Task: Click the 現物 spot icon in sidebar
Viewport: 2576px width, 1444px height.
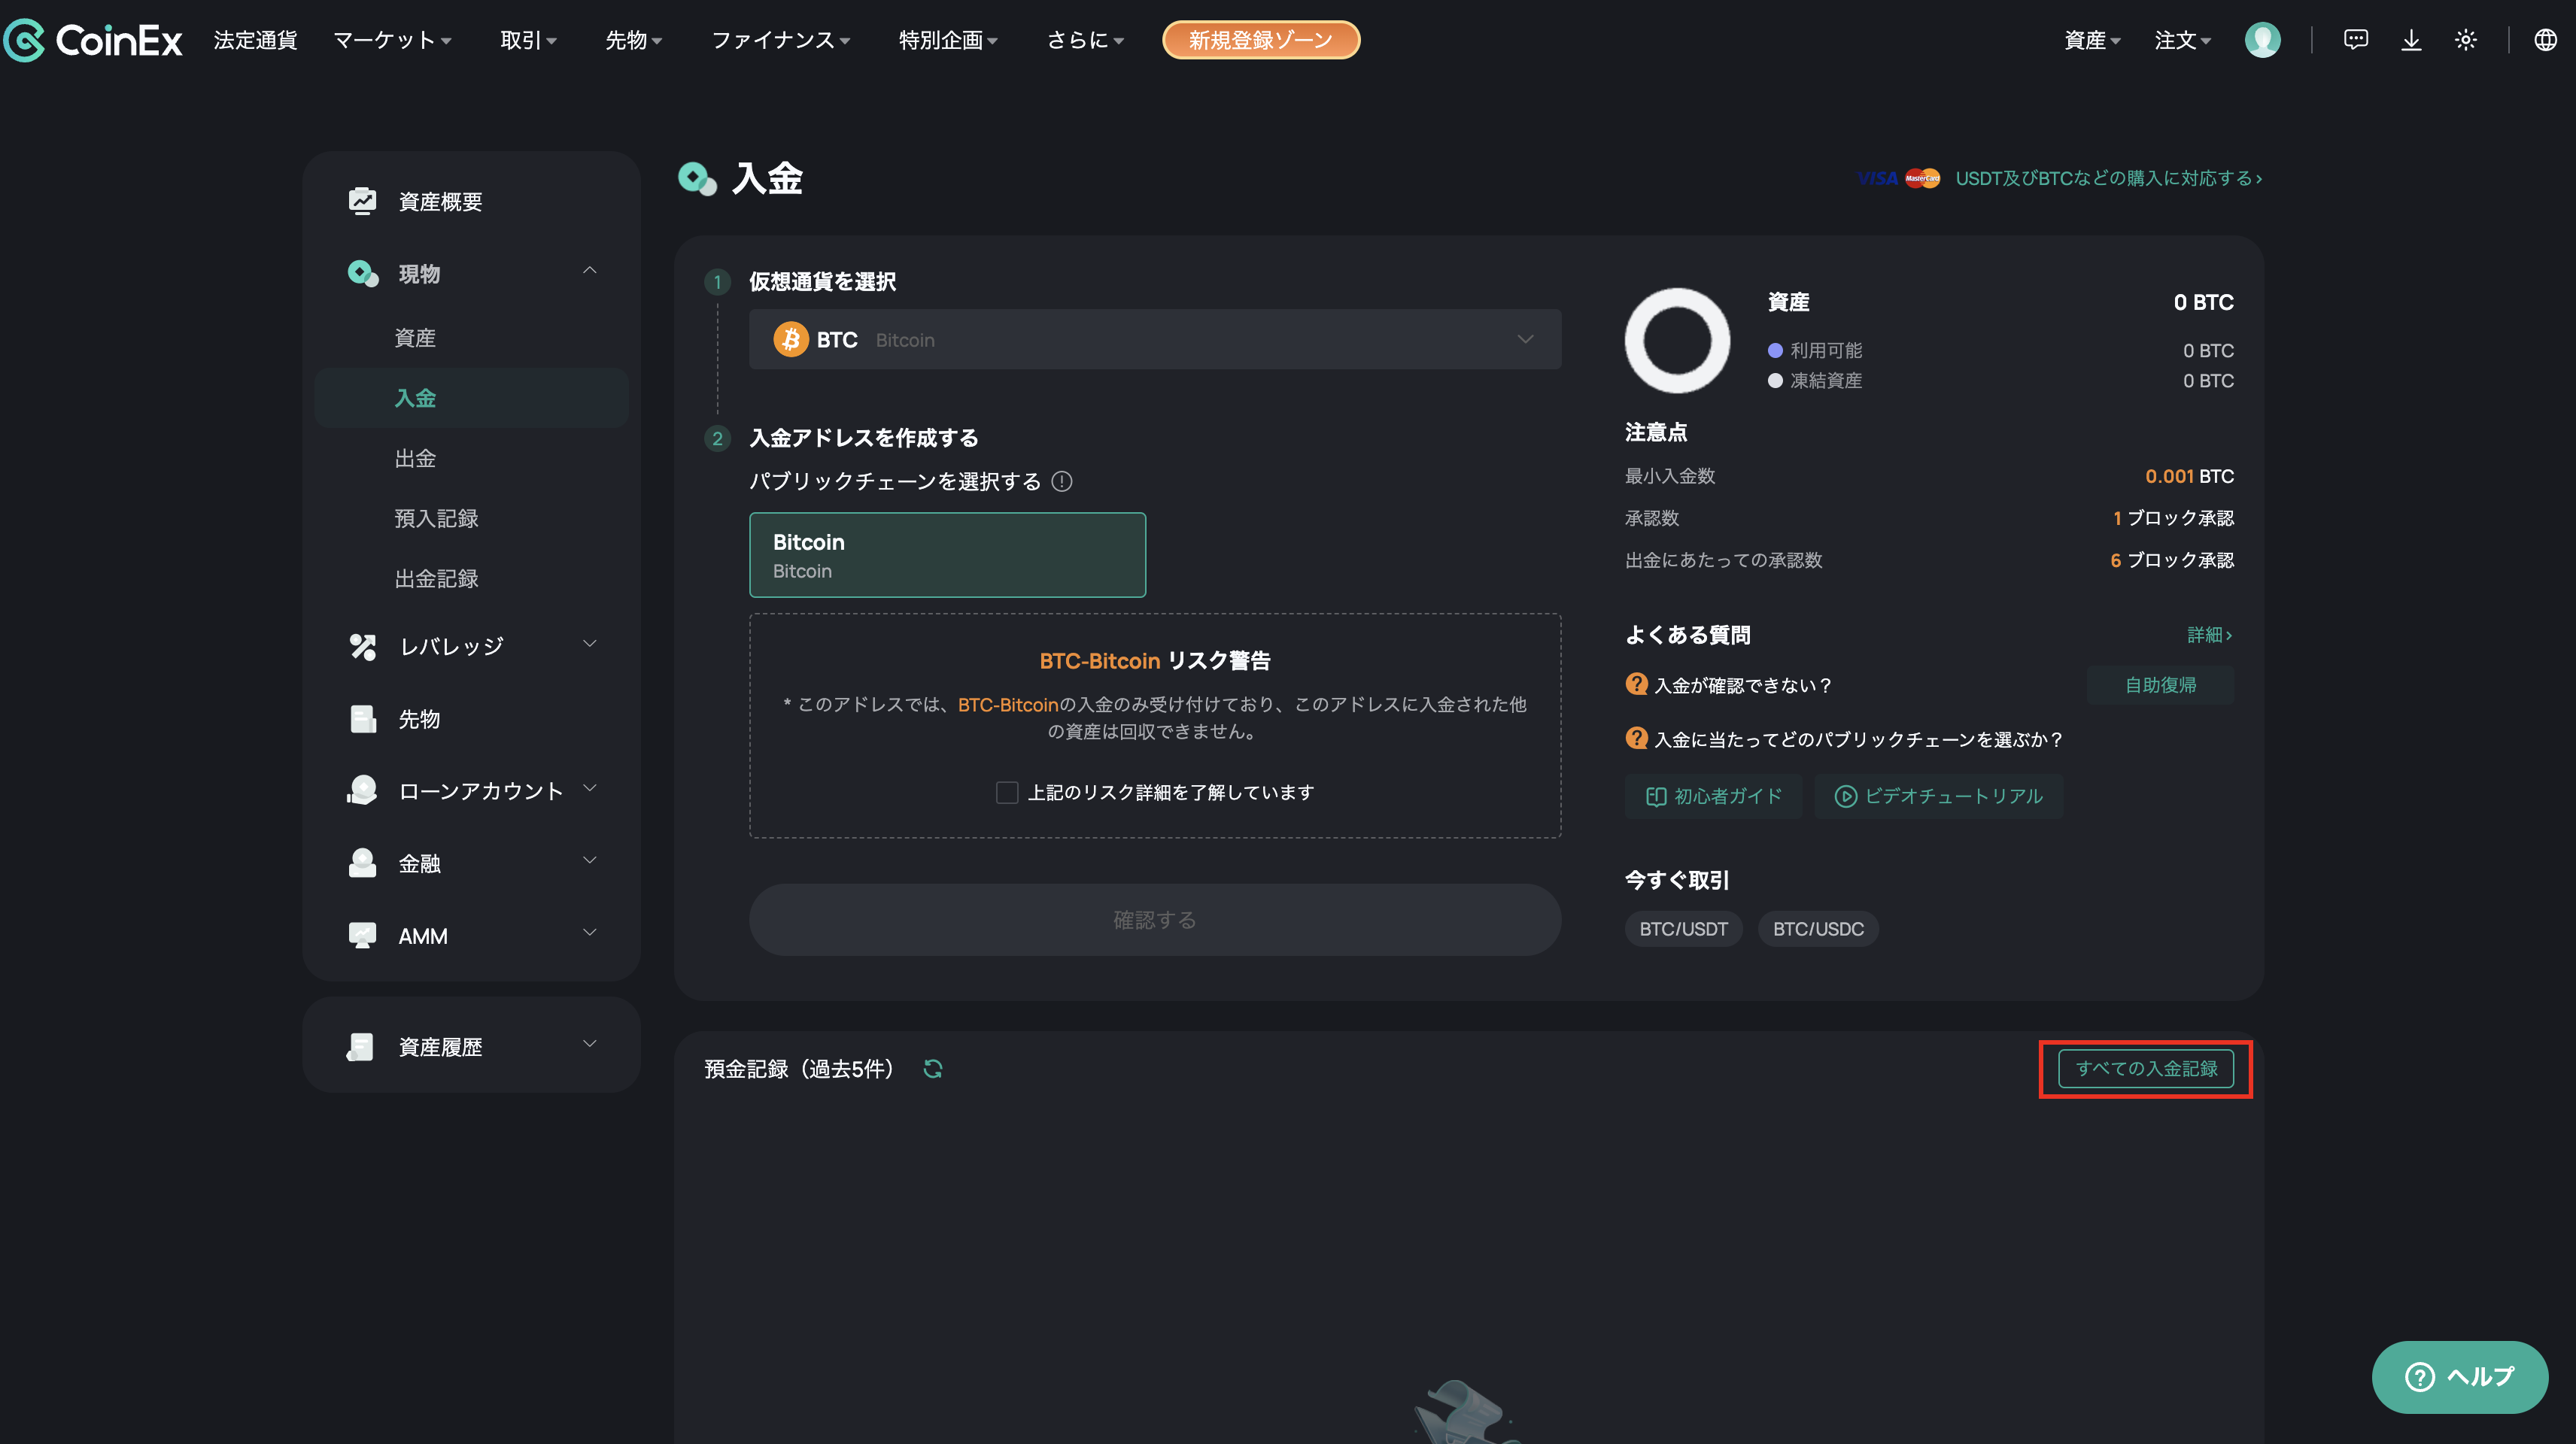Action: tap(362, 273)
